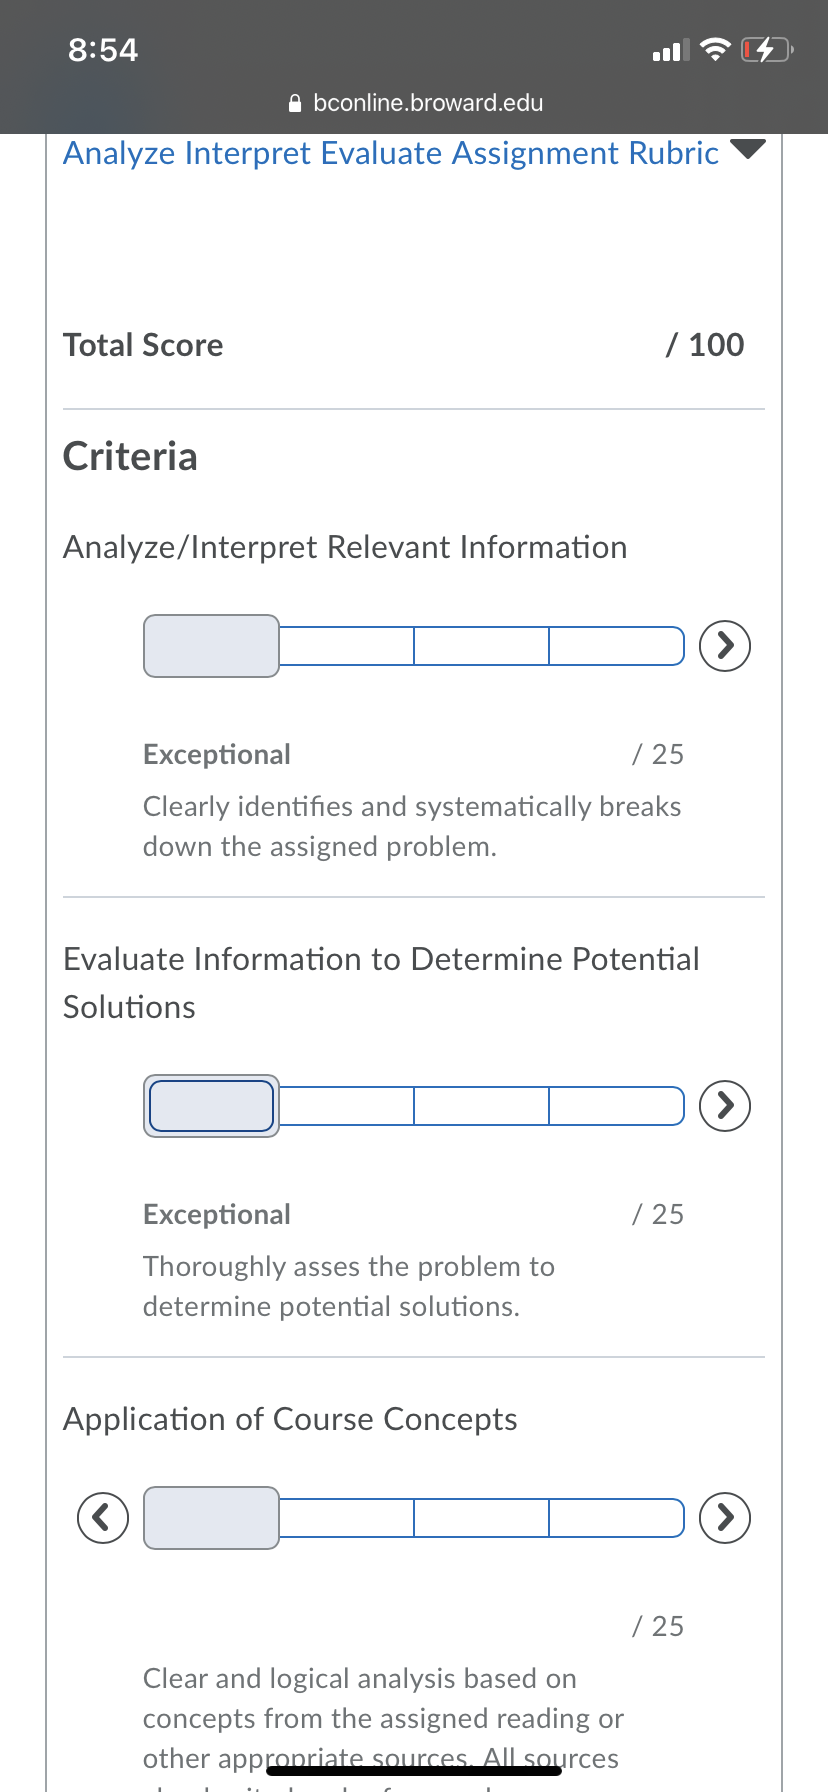Image resolution: width=828 pixels, height=1792 pixels.
Task: Select second level of Analyze/Interpret Relevant Information
Action: click(347, 646)
